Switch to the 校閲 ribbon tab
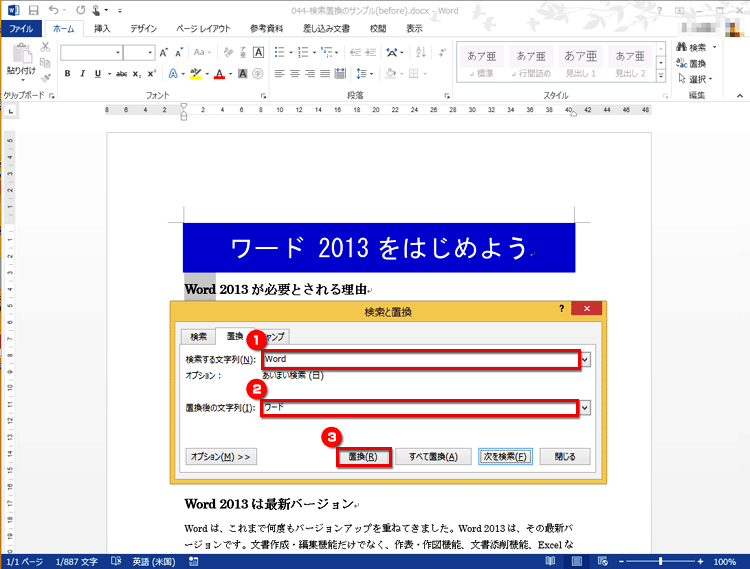 click(378, 29)
